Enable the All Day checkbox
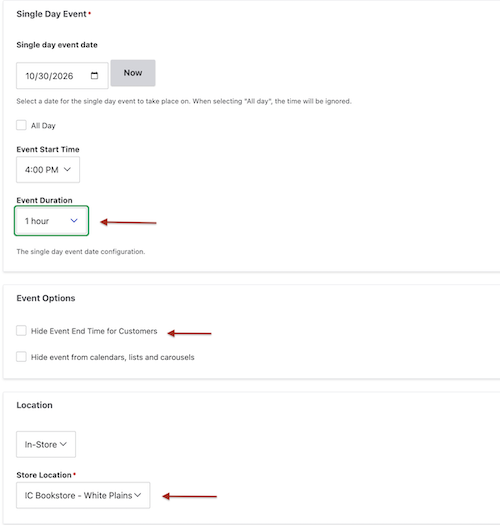Image resolution: width=500 pixels, height=525 pixels. tap(21, 125)
